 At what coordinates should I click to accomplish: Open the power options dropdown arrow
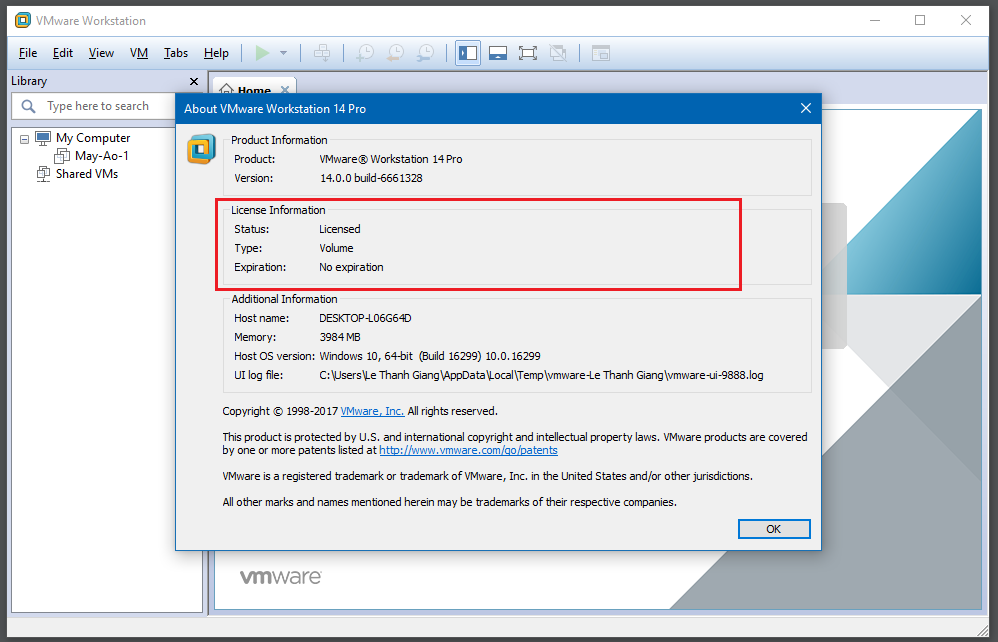[x=283, y=53]
